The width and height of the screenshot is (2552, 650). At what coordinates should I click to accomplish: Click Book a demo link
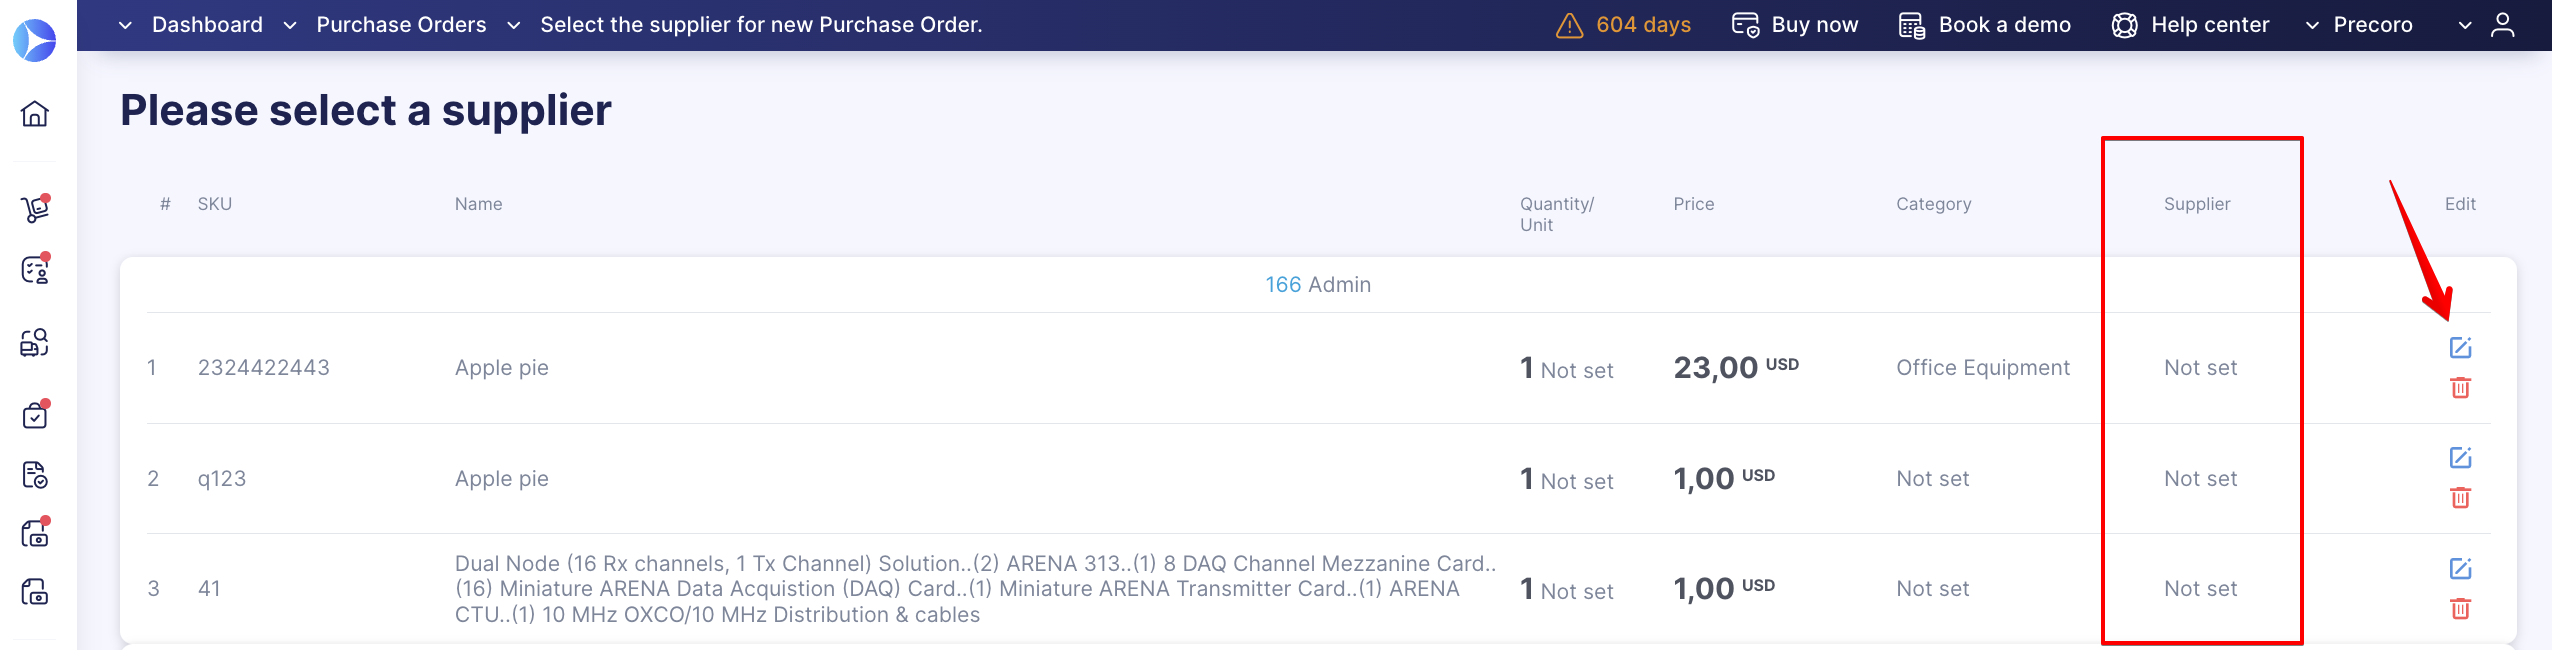pyautogui.click(x=1984, y=25)
